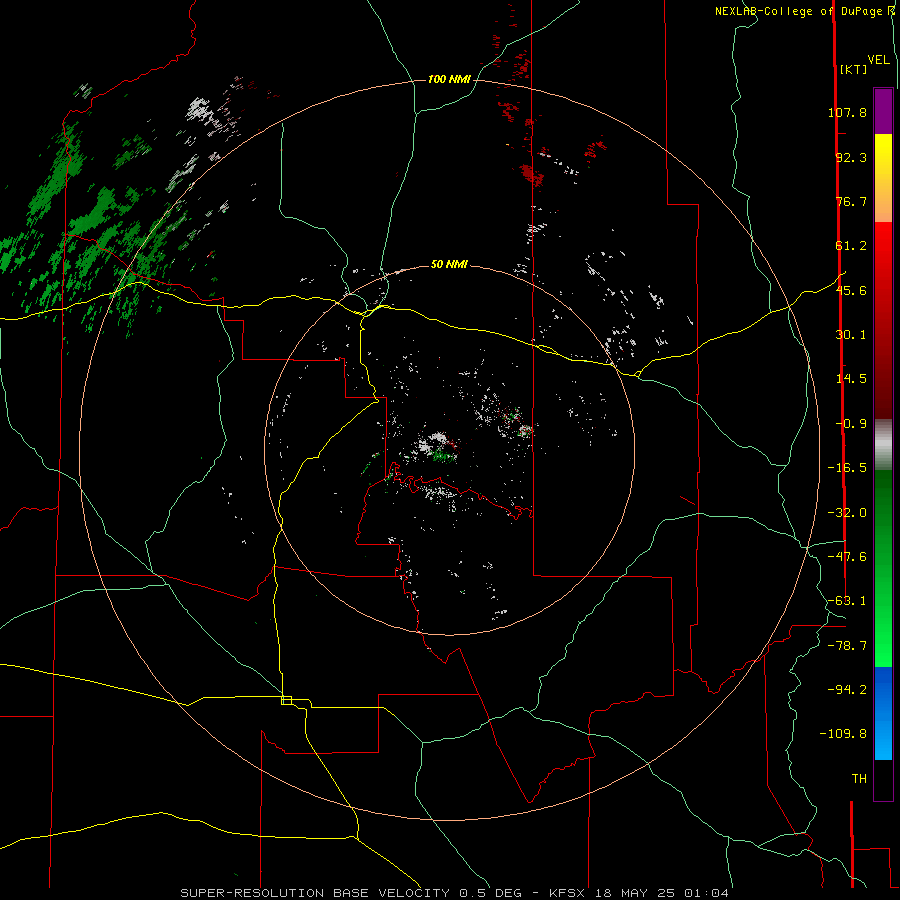Click the gray near-zero segment of the color bar

(x=883, y=445)
